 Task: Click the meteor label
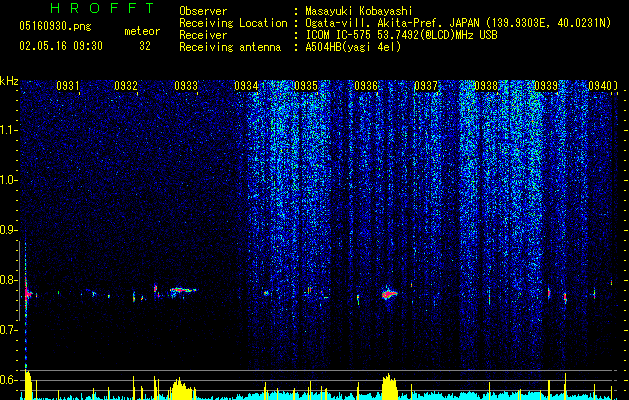click(142, 31)
